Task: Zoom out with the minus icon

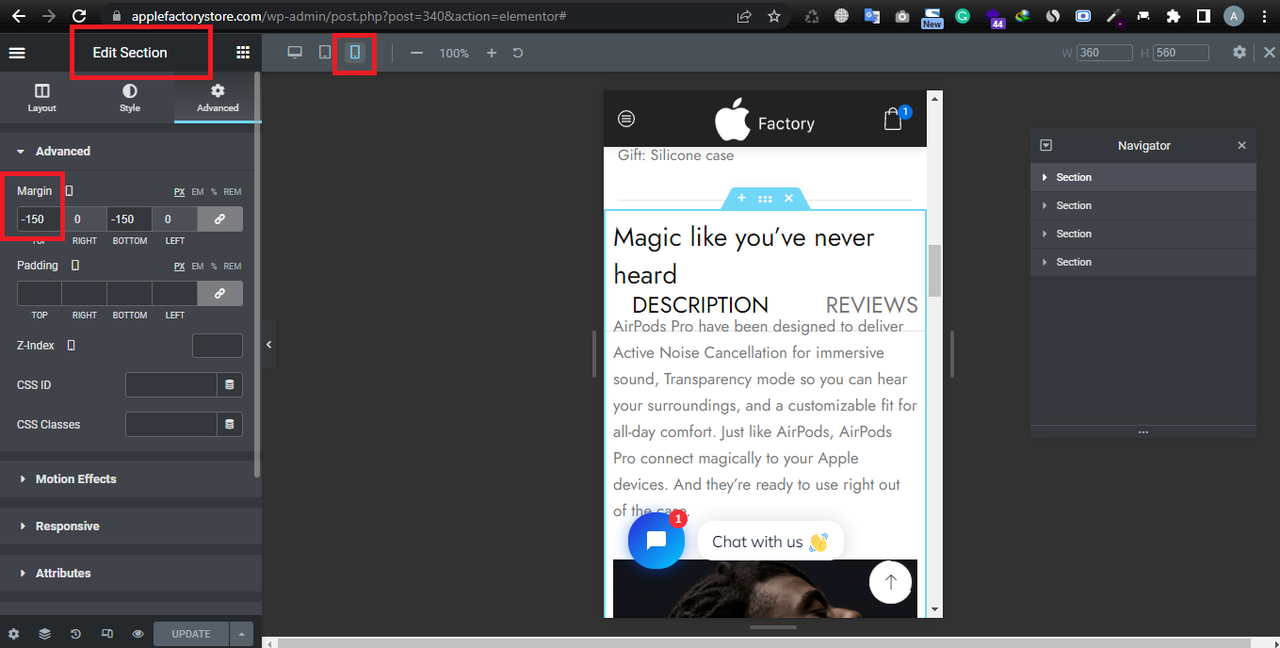Action: coord(417,53)
